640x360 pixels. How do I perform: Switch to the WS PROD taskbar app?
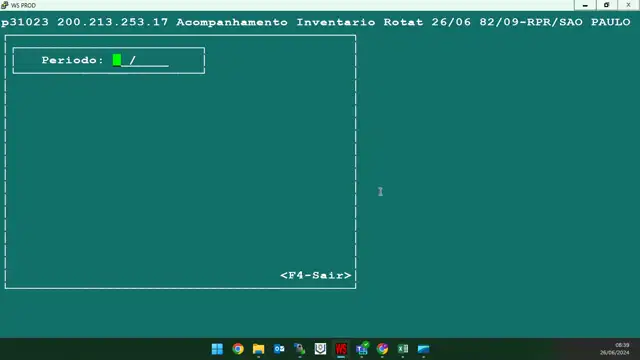(x=341, y=349)
